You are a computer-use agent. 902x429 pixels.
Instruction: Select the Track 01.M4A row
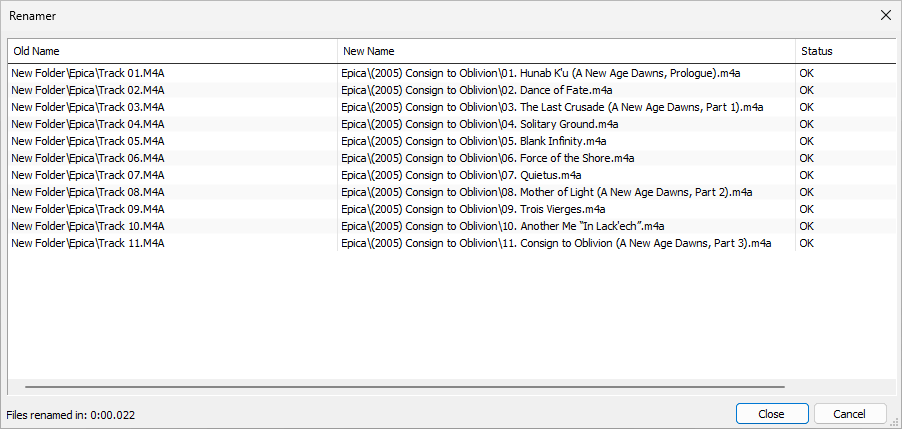pyautogui.click(x=88, y=73)
